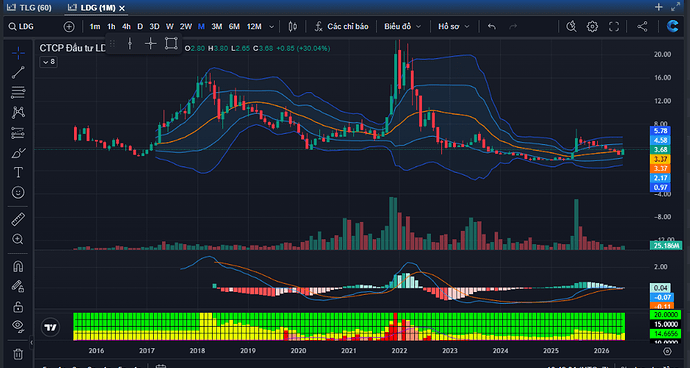Select the 1m timeframe
This screenshot has height=368, width=690.
point(95,26)
